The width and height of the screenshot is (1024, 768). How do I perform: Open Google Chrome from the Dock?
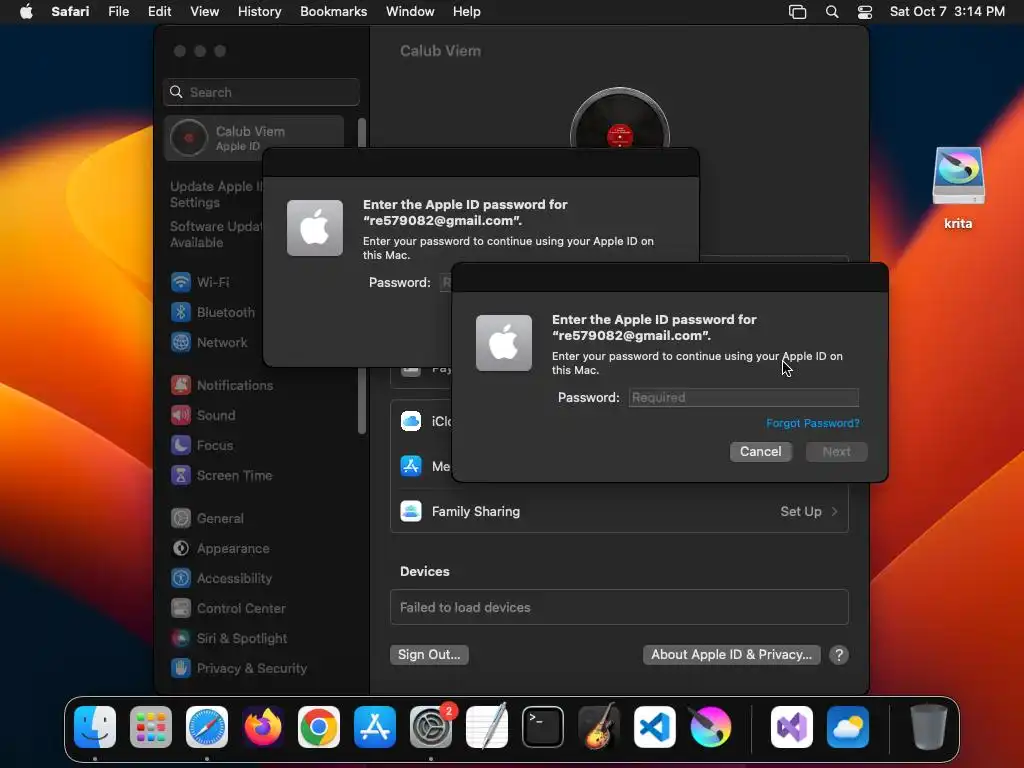[319, 727]
